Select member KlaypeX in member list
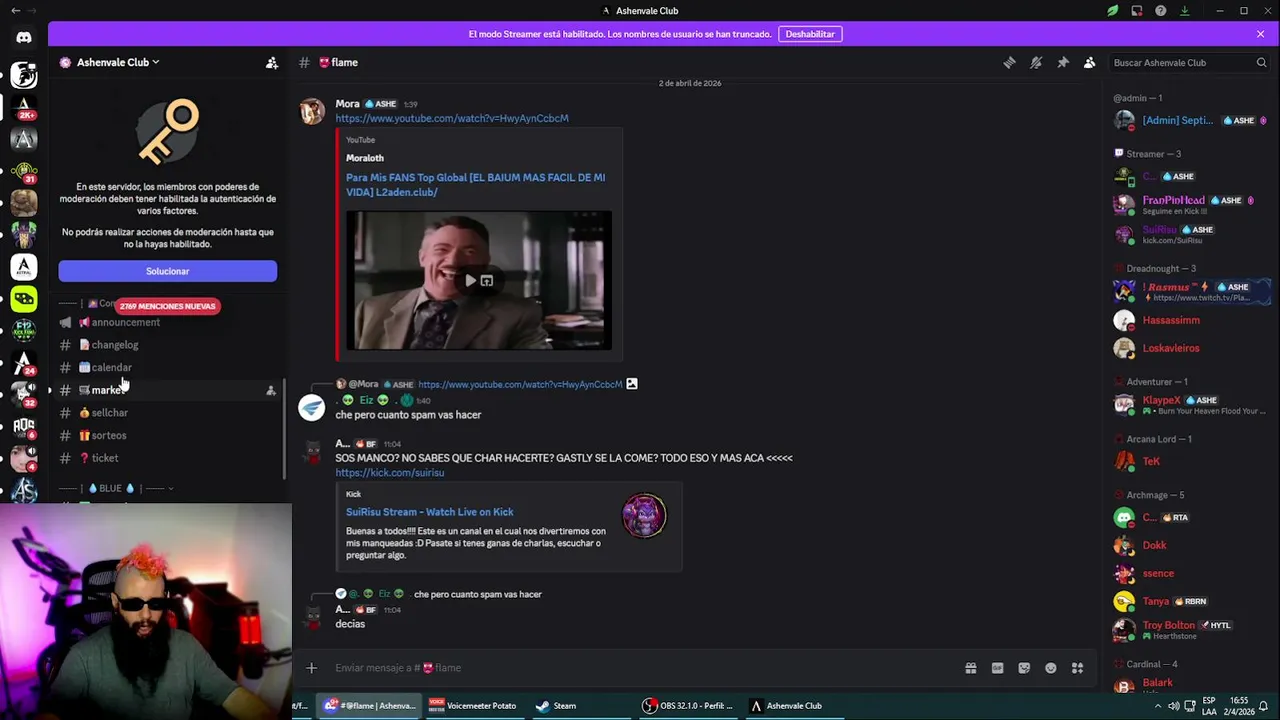Image resolution: width=1280 pixels, height=720 pixels. 1190,404
